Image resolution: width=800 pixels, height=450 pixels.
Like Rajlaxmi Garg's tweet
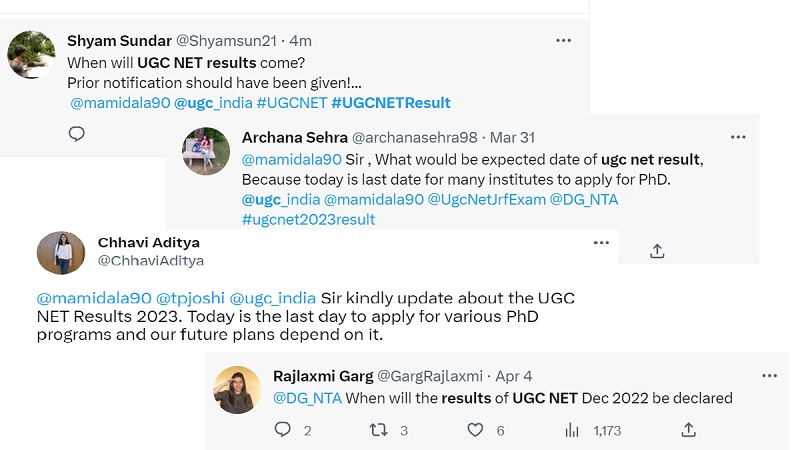pos(476,430)
